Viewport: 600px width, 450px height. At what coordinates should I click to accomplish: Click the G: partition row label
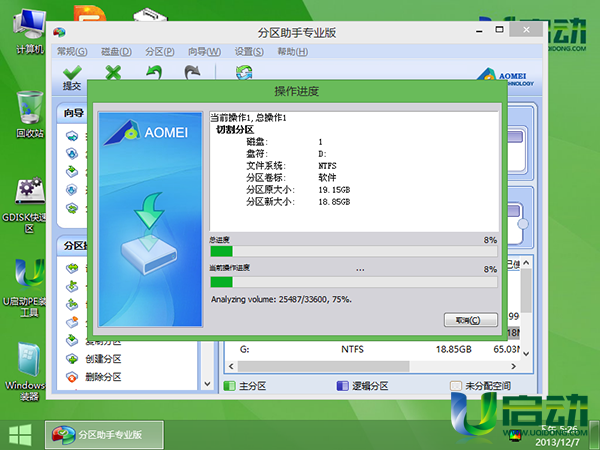[x=244, y=349]
